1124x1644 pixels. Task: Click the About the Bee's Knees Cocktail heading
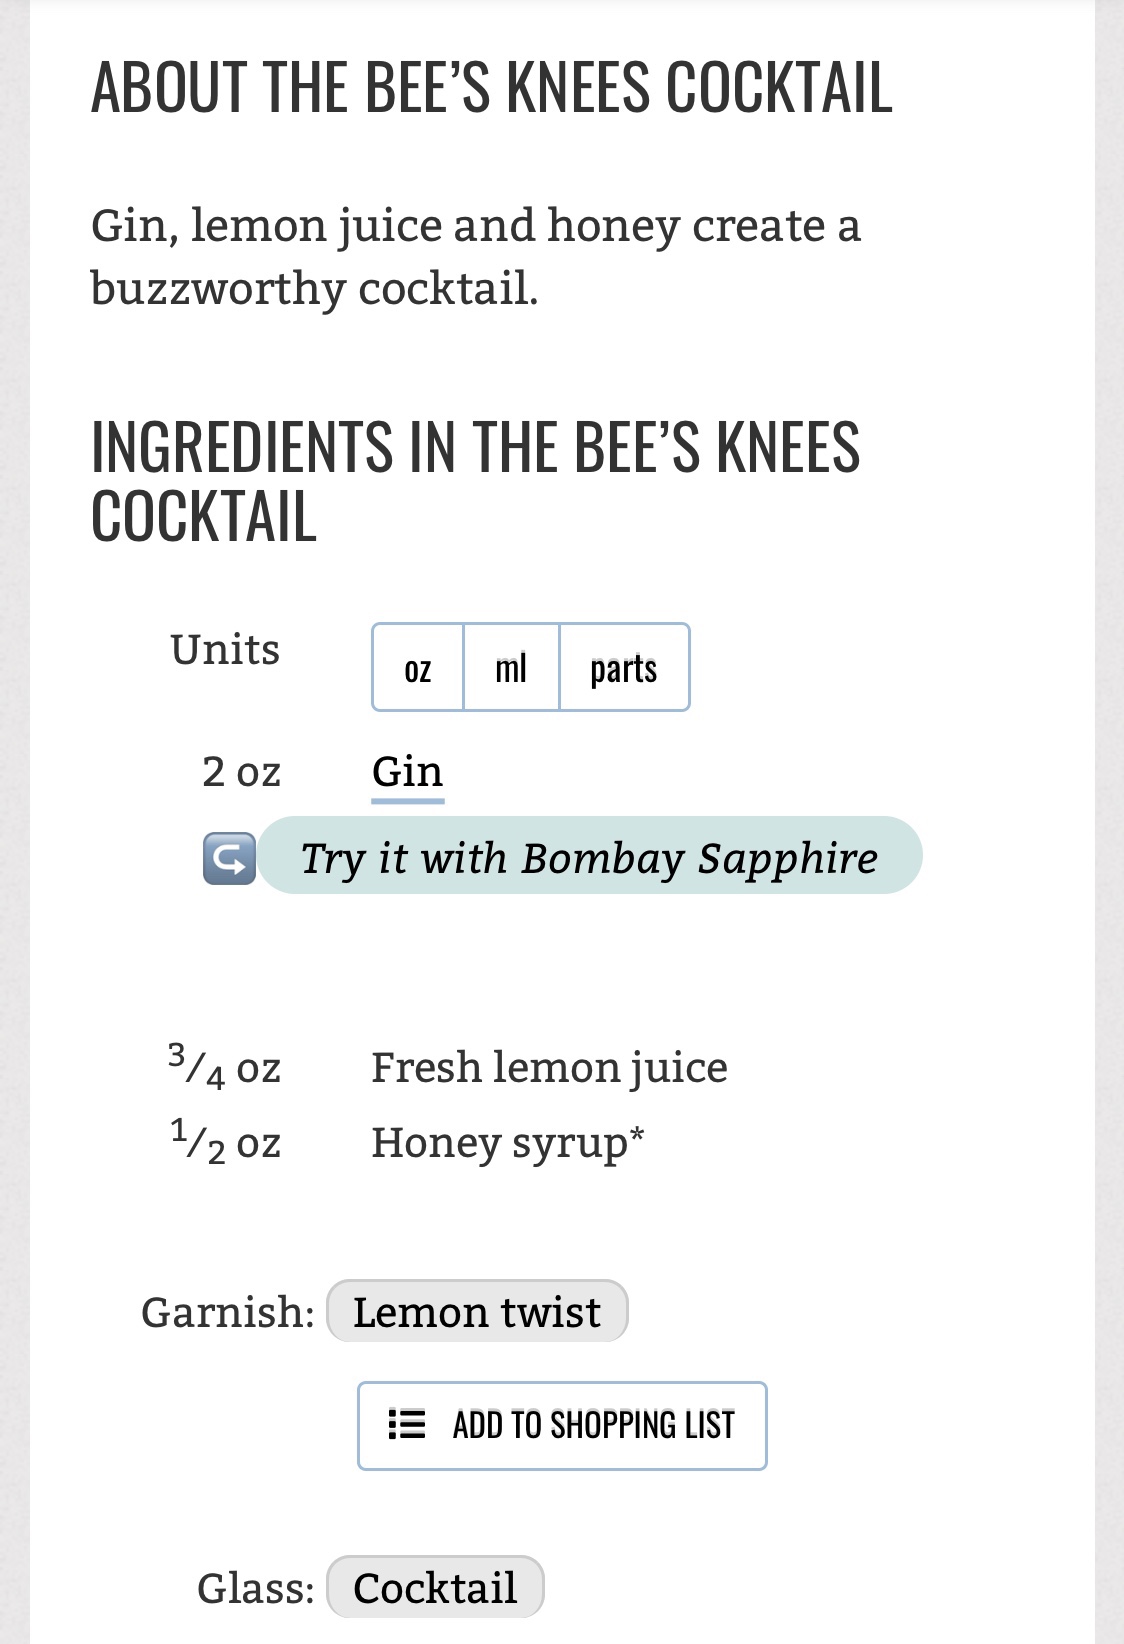491,87
